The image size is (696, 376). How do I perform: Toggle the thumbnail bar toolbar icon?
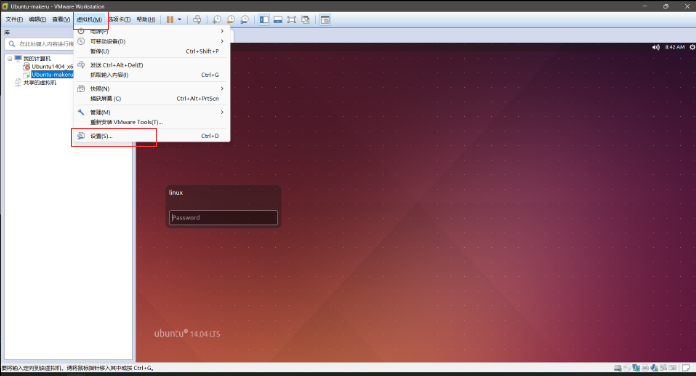coord(278,20)
